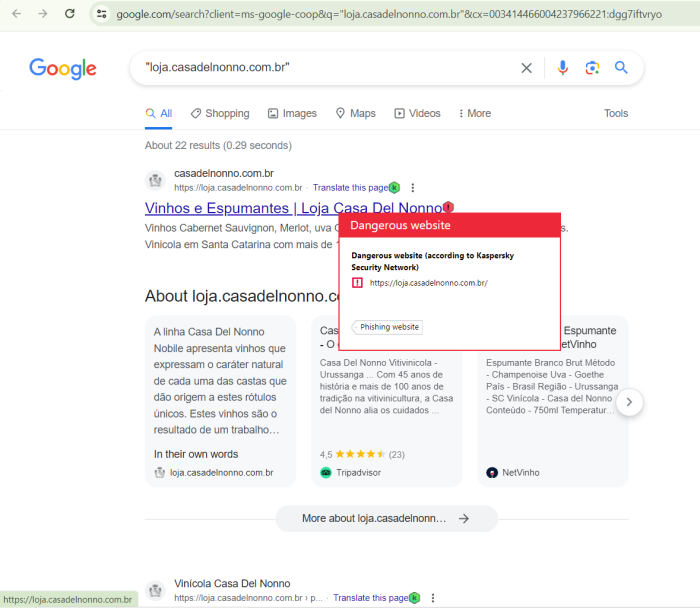Click the NetVinho source icon

(x=492, y=473)
